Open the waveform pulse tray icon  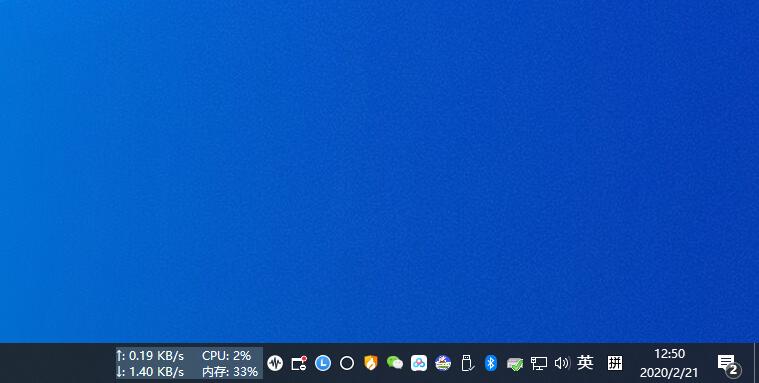(x=275, y=363)
